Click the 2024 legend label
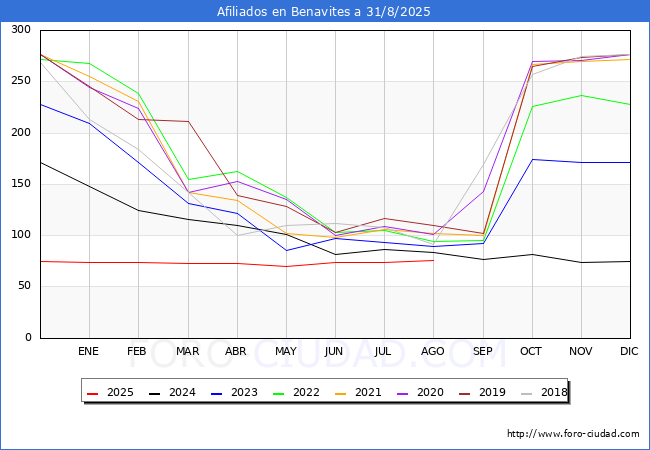Viewport: 650px width, 450px height. (182, 392)
